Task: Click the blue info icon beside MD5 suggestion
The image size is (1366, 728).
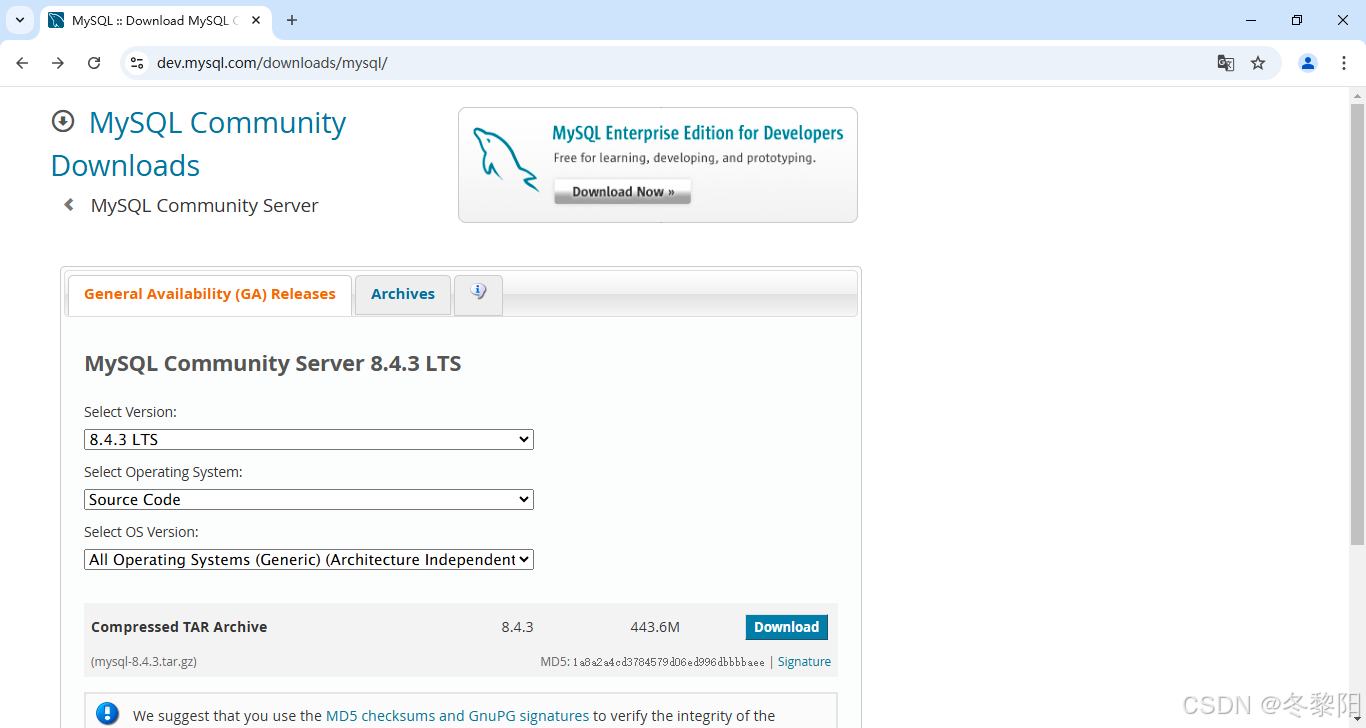Action: 107,714
